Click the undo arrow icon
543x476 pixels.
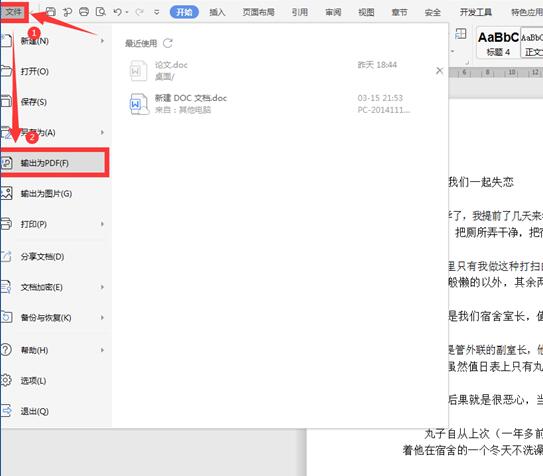coord(117,12)
